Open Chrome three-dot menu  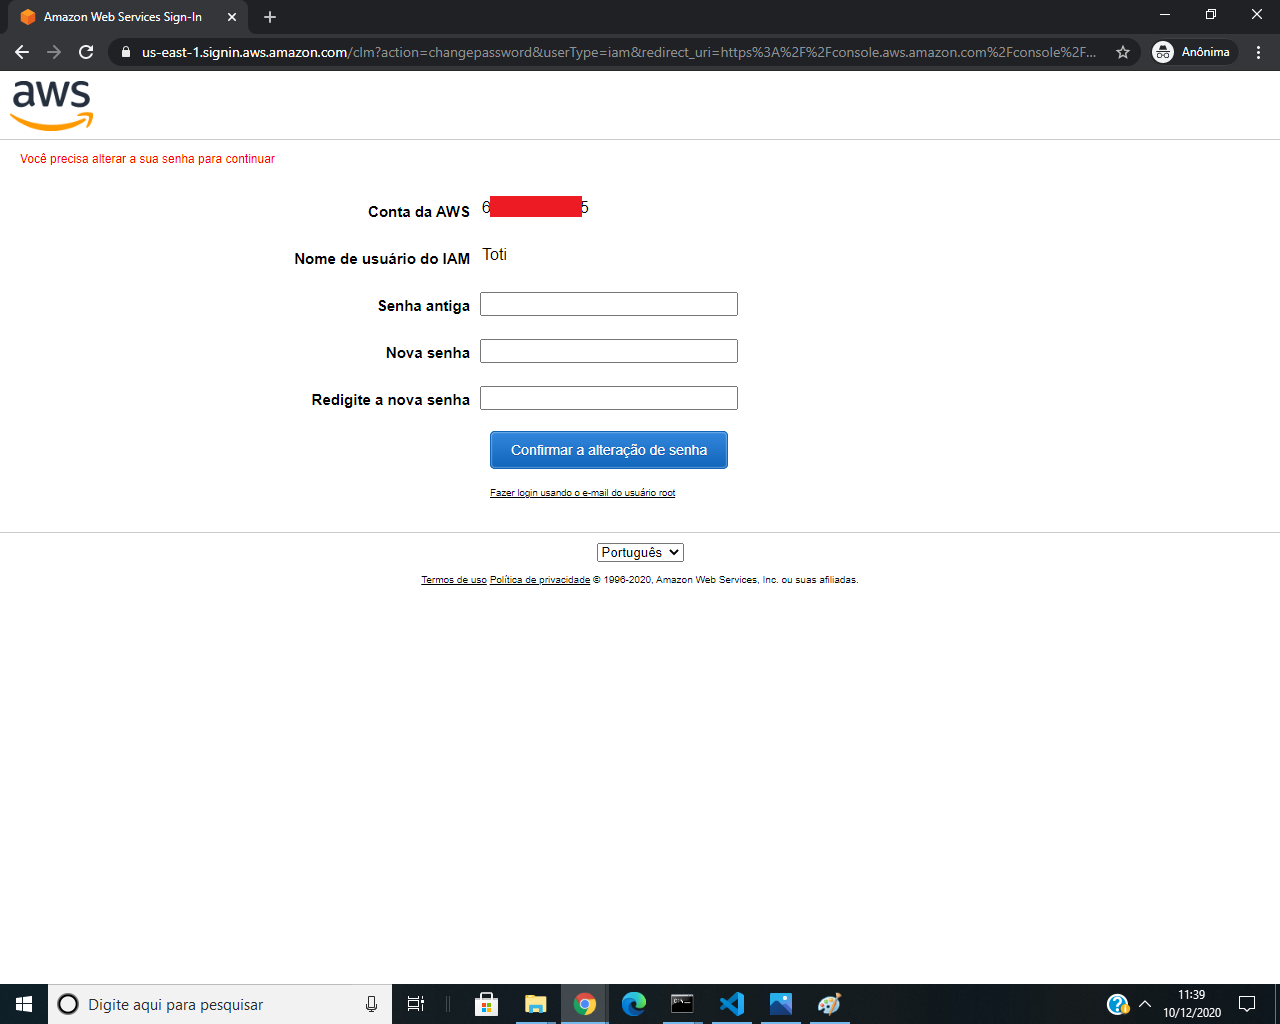(1259, 52)
